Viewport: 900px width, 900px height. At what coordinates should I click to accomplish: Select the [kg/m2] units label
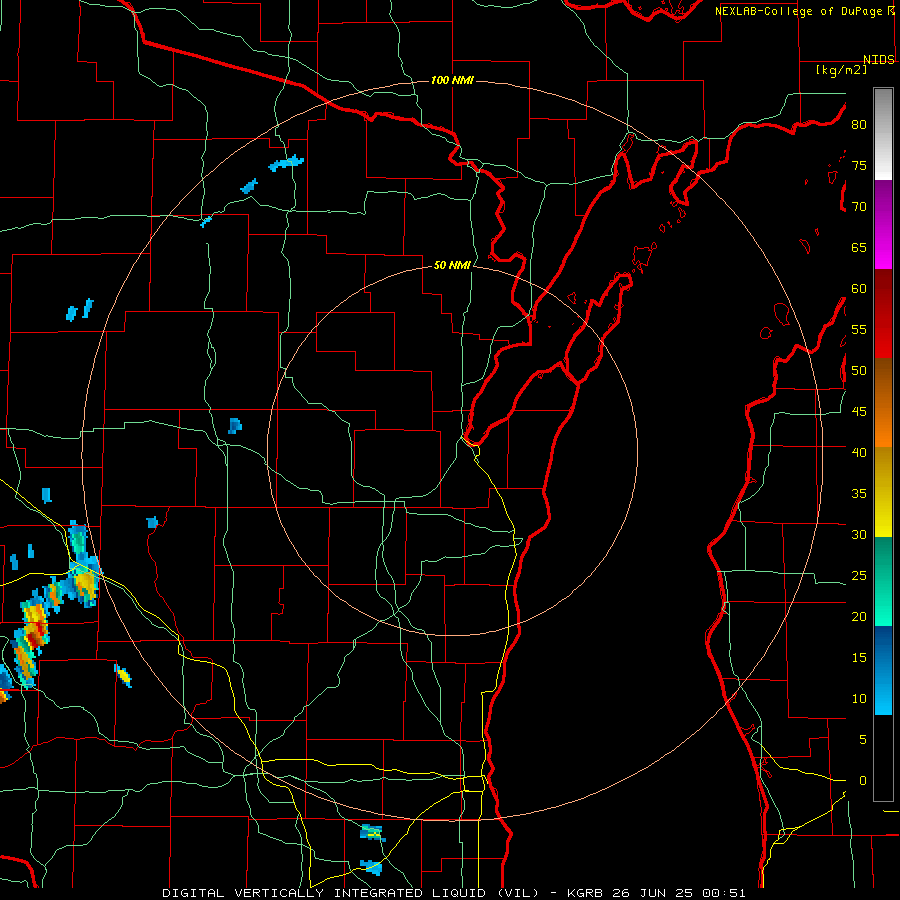[x=841, y=70]
